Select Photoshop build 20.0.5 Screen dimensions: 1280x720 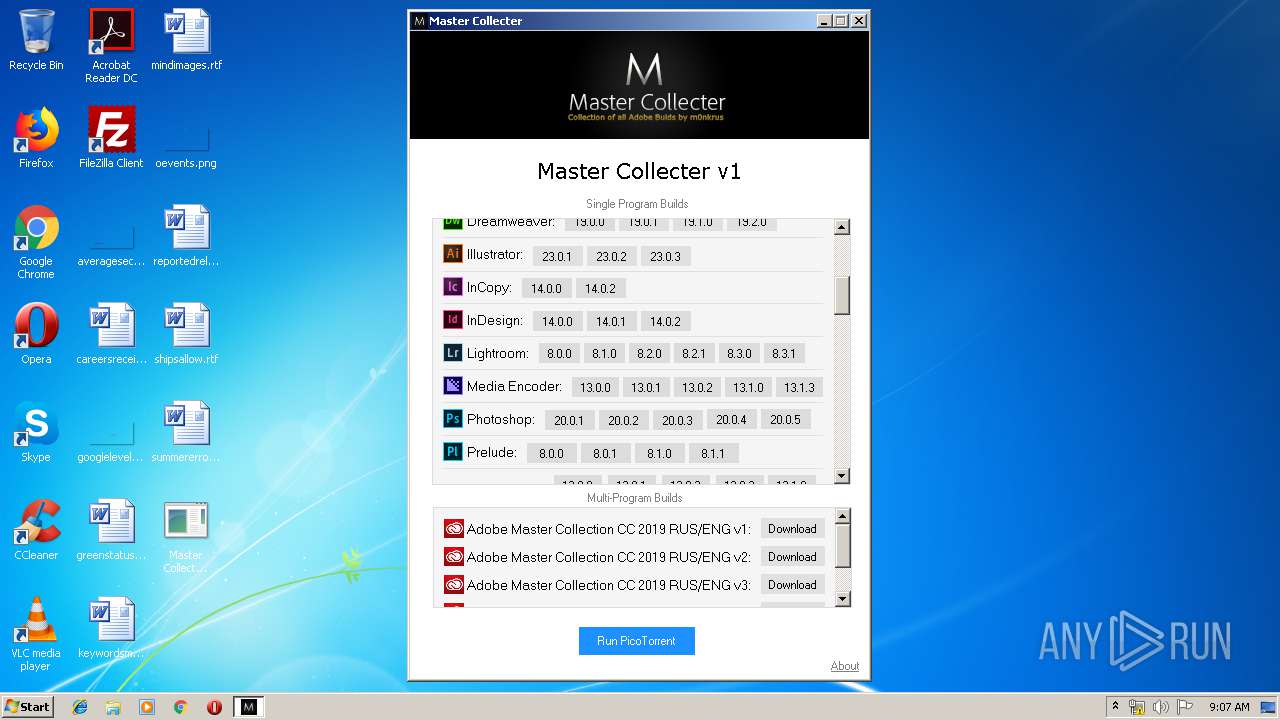pos(785,420)
